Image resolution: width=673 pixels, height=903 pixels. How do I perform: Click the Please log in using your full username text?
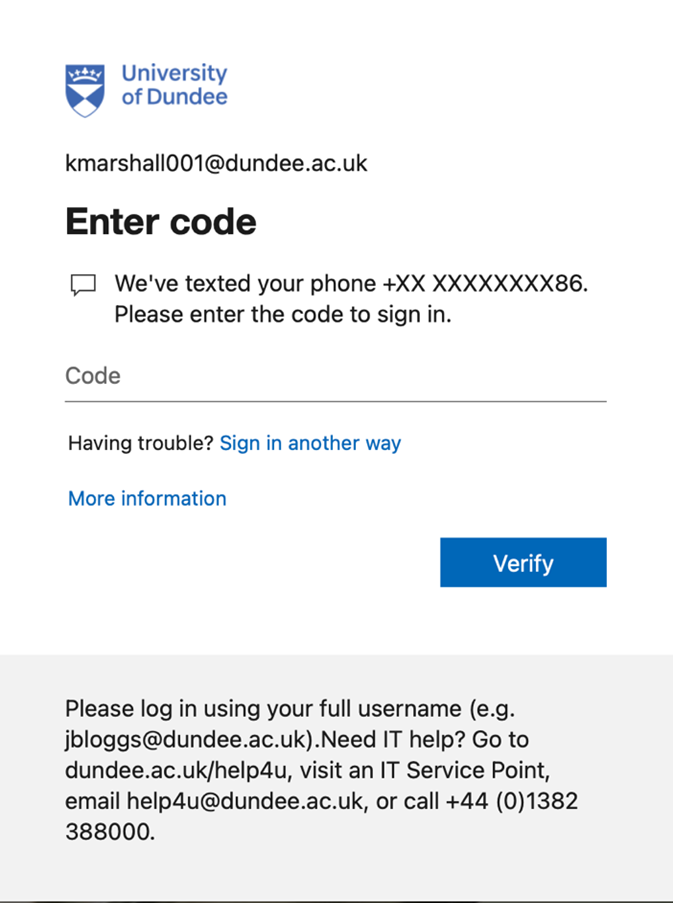click(263, 708)
